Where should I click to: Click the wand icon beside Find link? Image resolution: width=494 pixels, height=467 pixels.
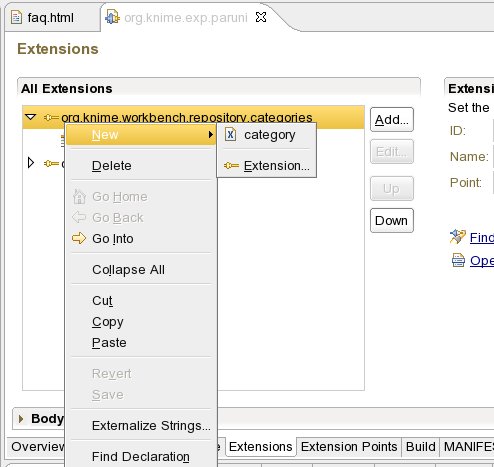click(x=458, y=237)
